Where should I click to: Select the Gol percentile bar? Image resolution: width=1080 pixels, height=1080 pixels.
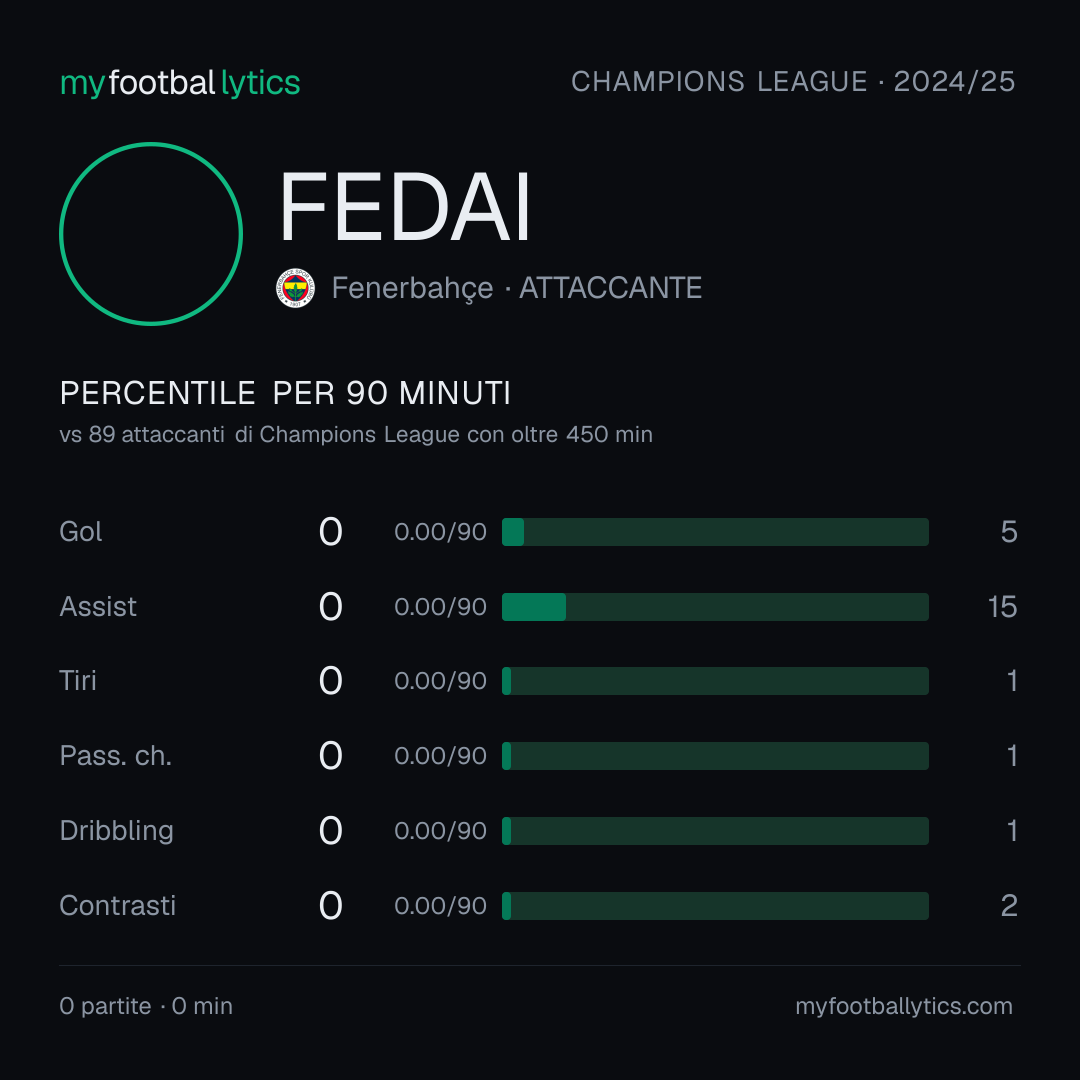pos(715,532)
